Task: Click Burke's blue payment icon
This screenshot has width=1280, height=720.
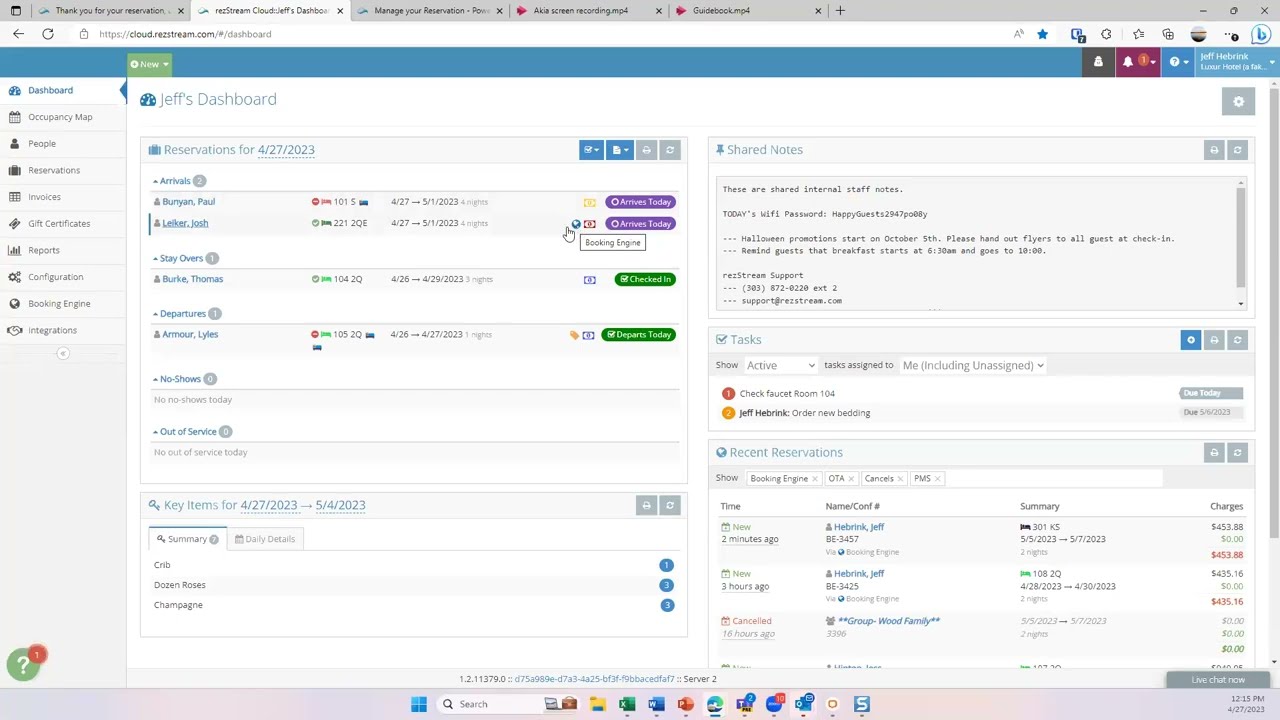Action: pos(589,280)
